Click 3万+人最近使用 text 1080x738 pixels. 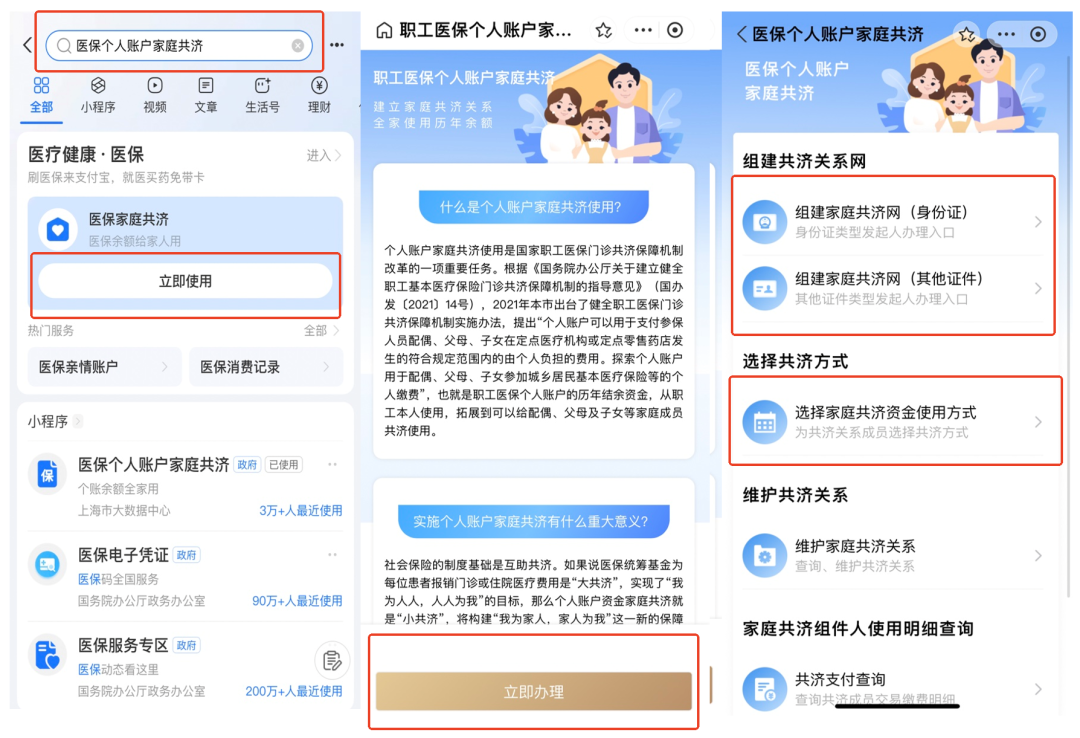(x=300, y=511)
